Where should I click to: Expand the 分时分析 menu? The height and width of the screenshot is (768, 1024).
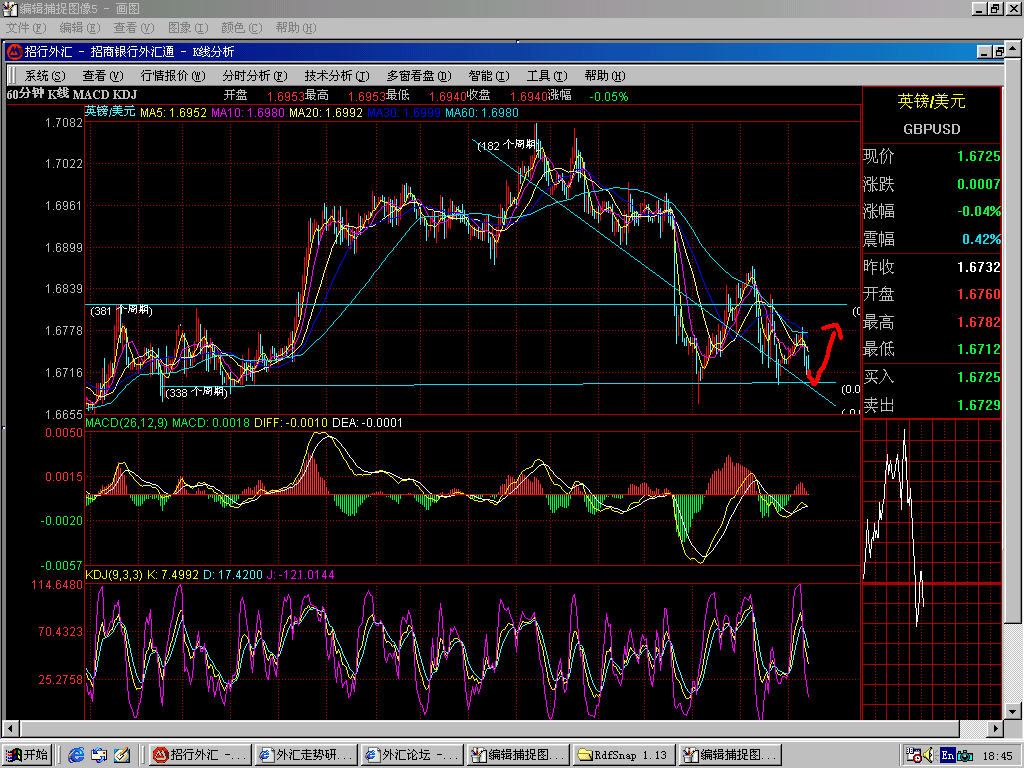tap(254, 76)
